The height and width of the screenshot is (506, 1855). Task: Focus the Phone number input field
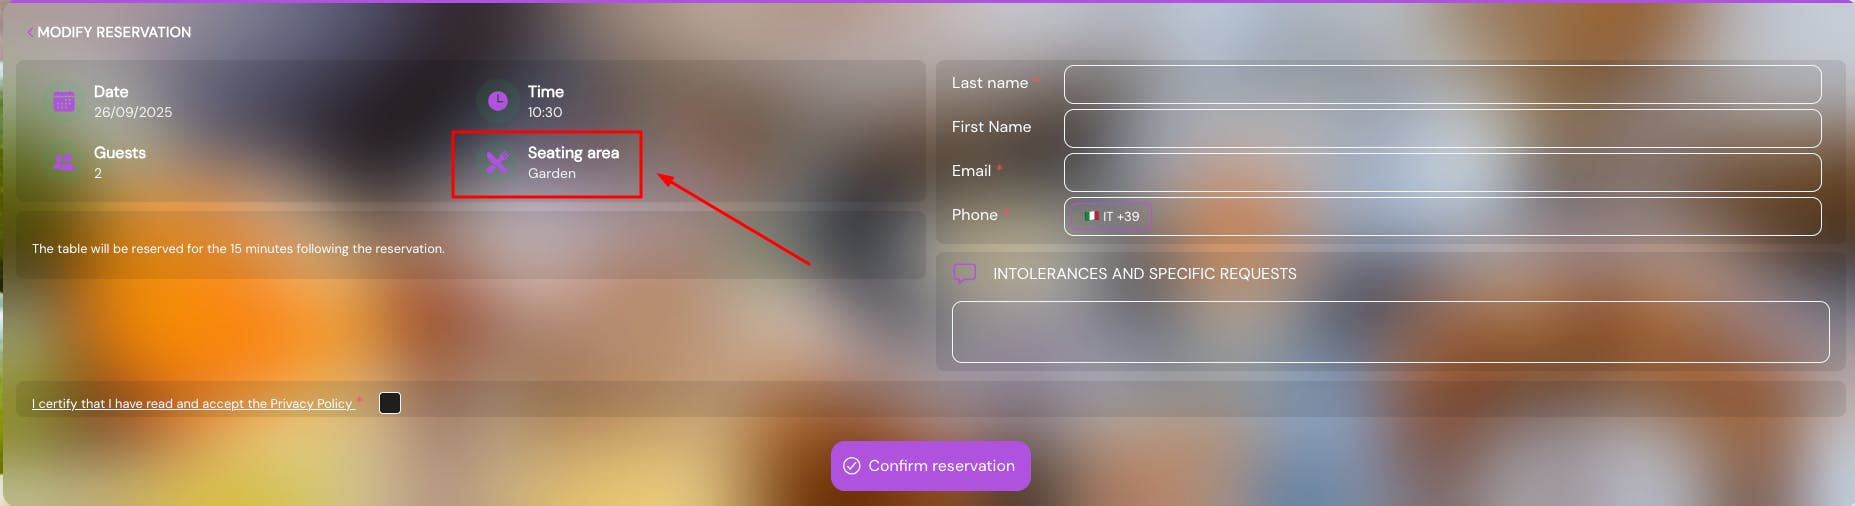coord(1485,216)
